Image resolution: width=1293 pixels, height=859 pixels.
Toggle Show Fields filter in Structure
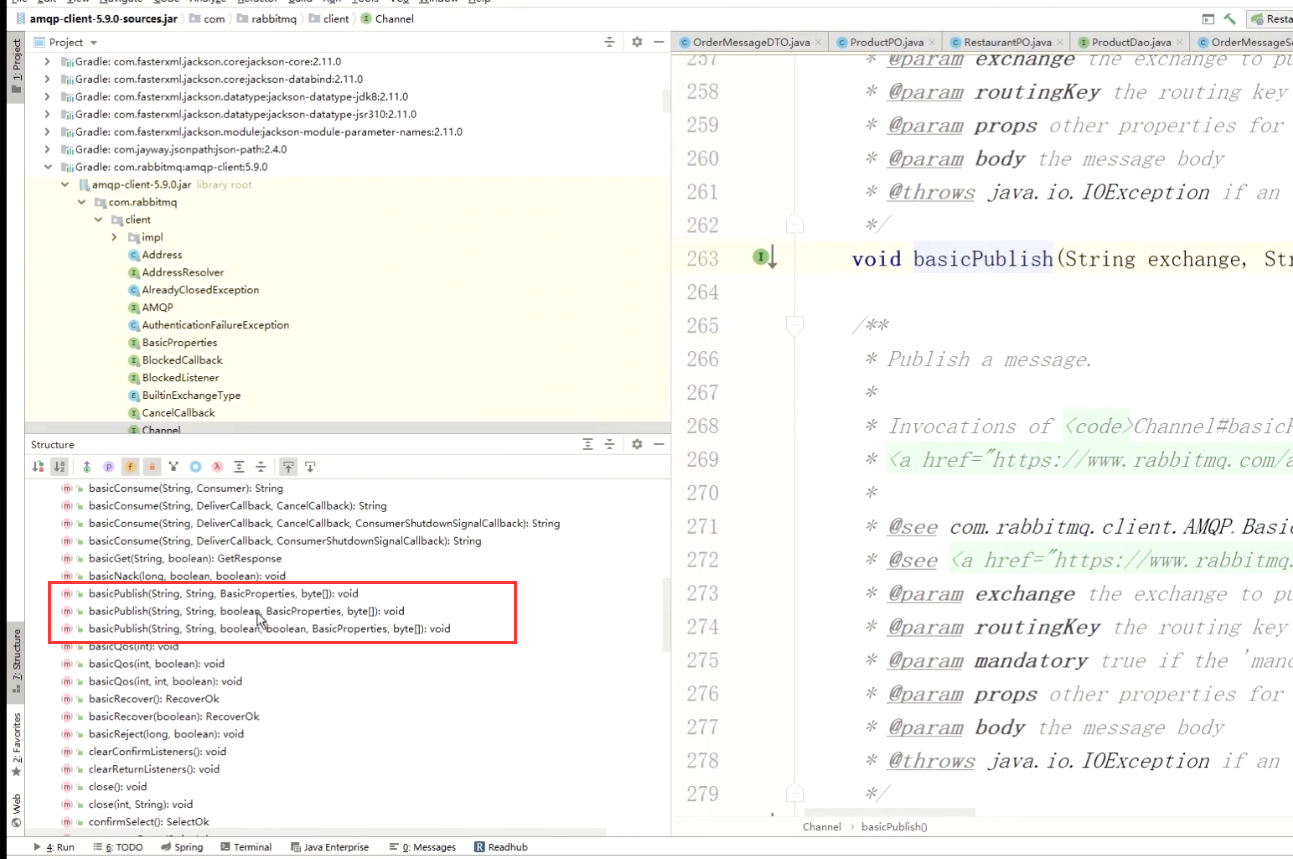pos(130,467)
